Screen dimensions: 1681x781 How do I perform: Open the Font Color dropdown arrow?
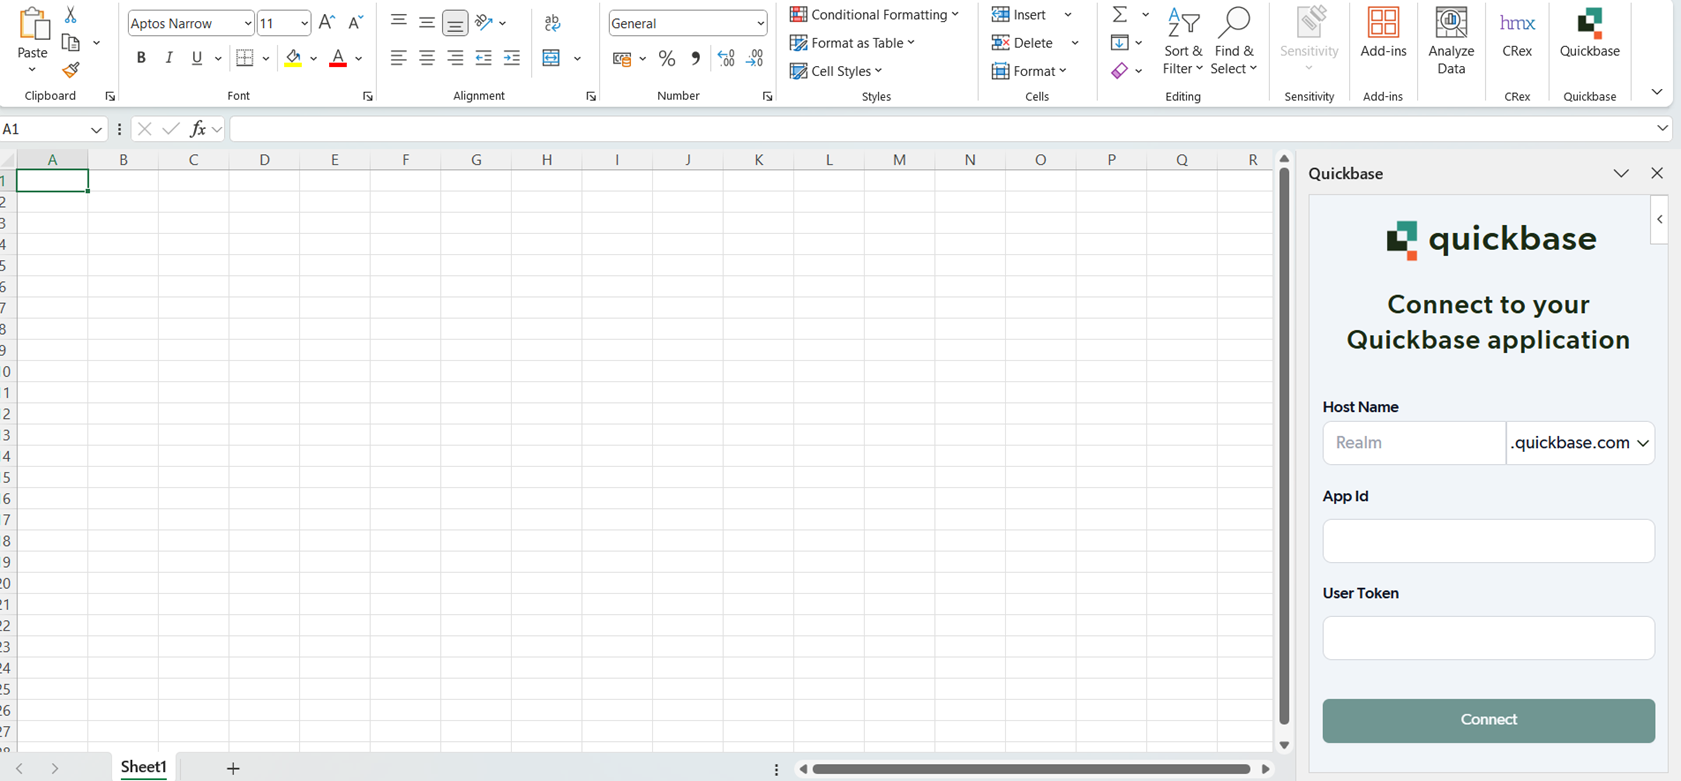[359, 59]
